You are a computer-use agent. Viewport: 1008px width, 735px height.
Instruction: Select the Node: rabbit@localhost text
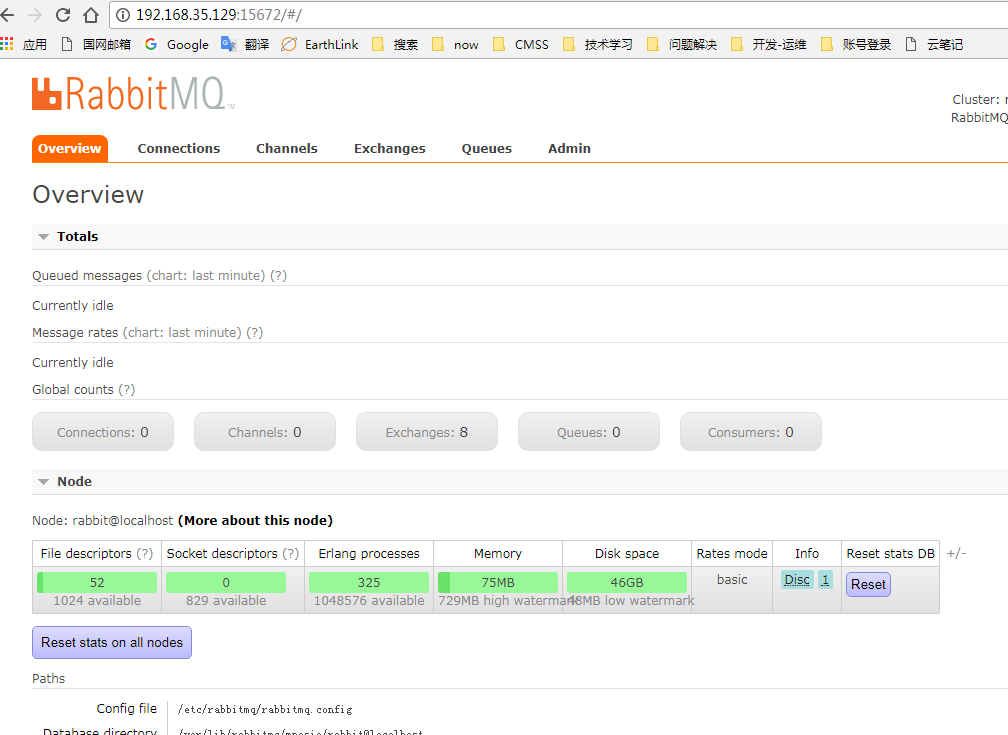point(103,520)
